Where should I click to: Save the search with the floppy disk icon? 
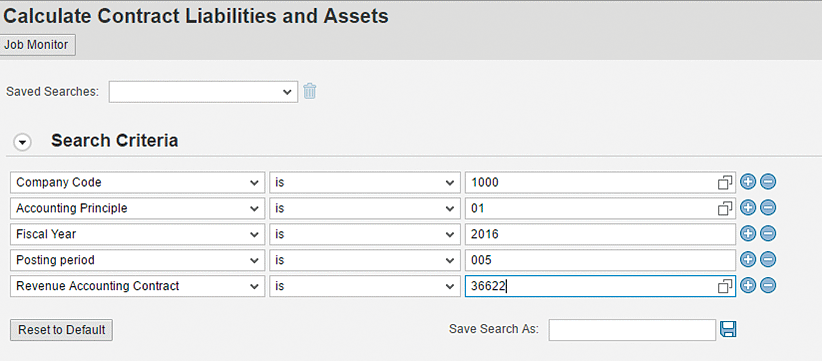(x=729, y=330)
